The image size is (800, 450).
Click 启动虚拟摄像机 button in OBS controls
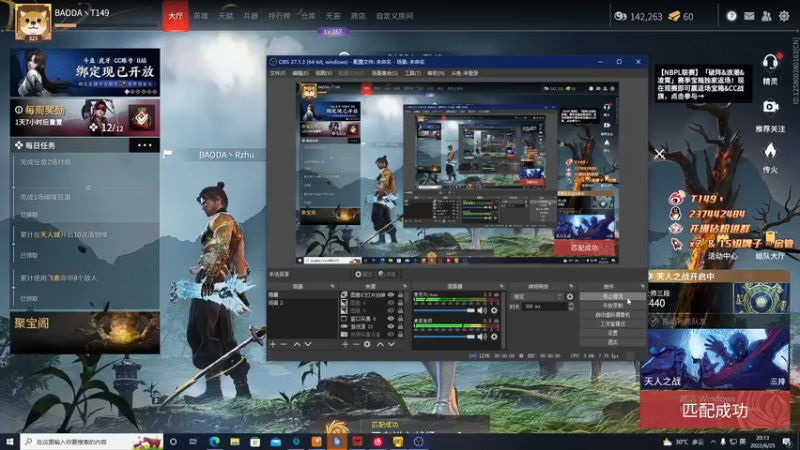(x=612, y=314)
